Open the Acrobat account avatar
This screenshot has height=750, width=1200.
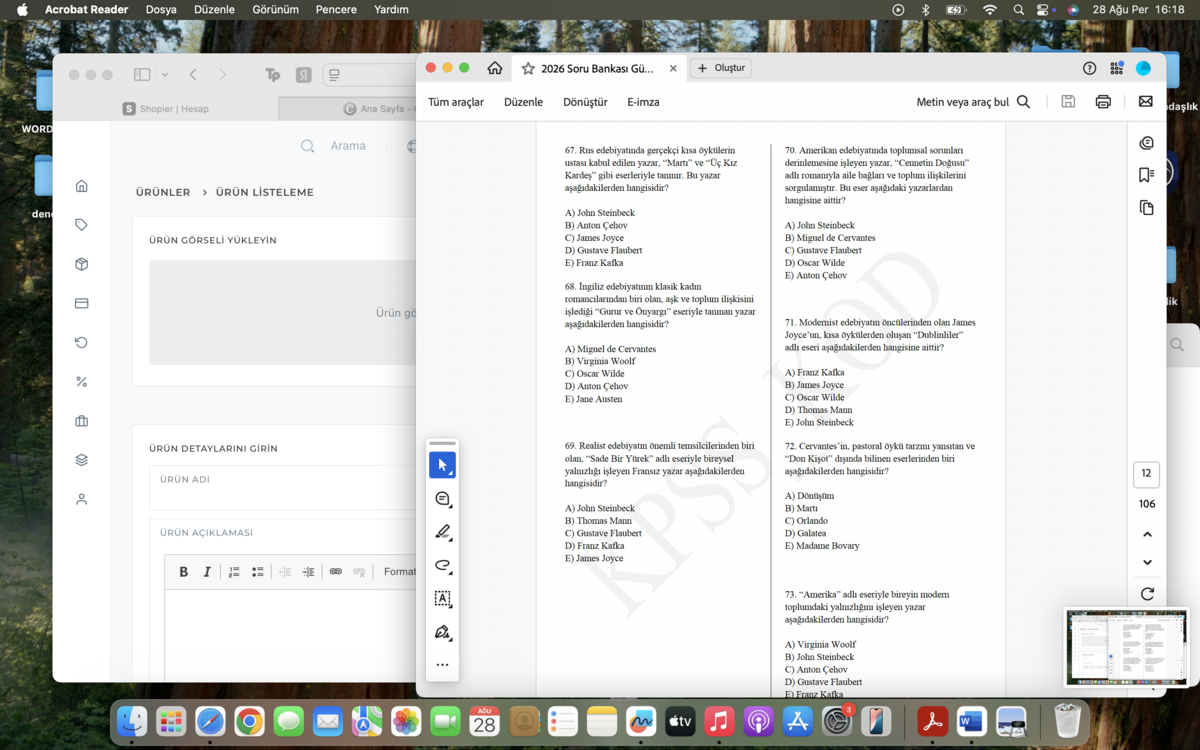click(x=1144, y=68)
